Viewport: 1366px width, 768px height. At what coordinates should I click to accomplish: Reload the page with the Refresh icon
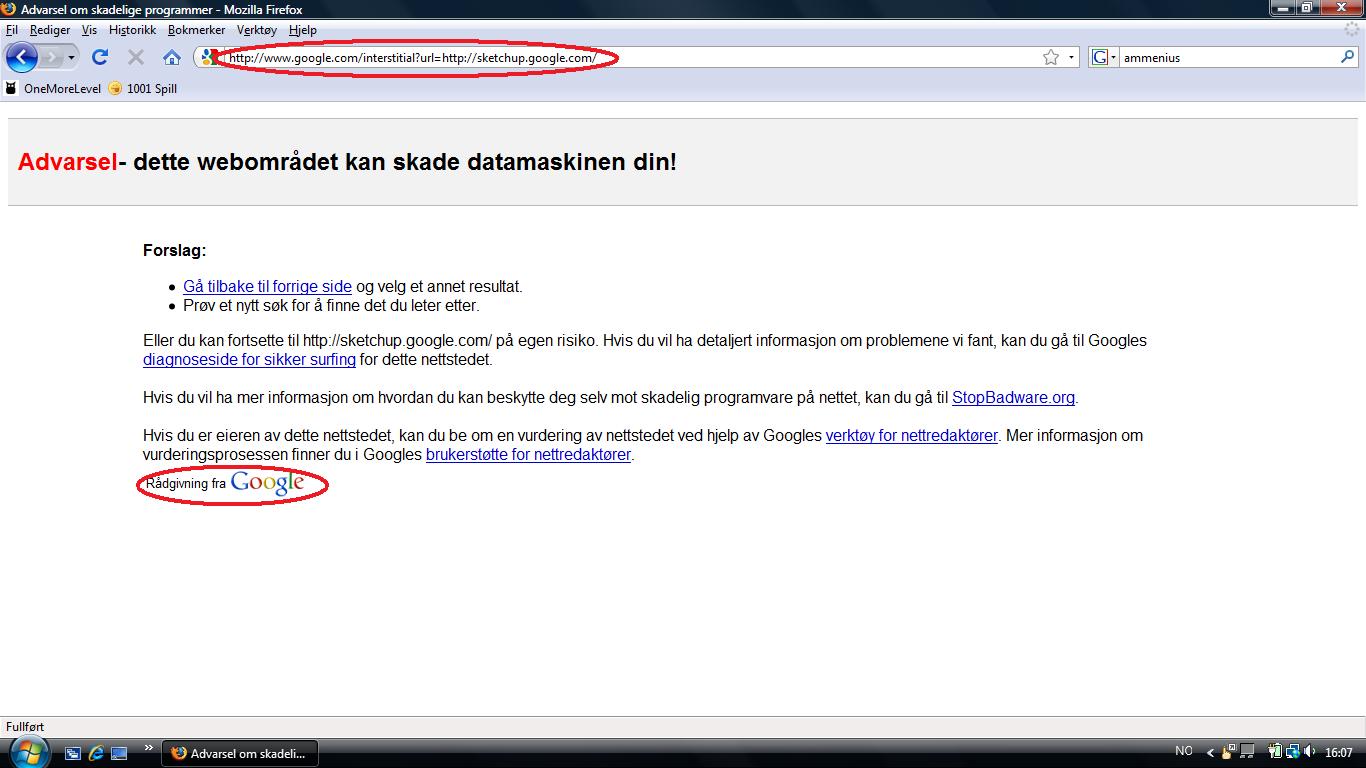pyautogui.click(x=100, y=57)
